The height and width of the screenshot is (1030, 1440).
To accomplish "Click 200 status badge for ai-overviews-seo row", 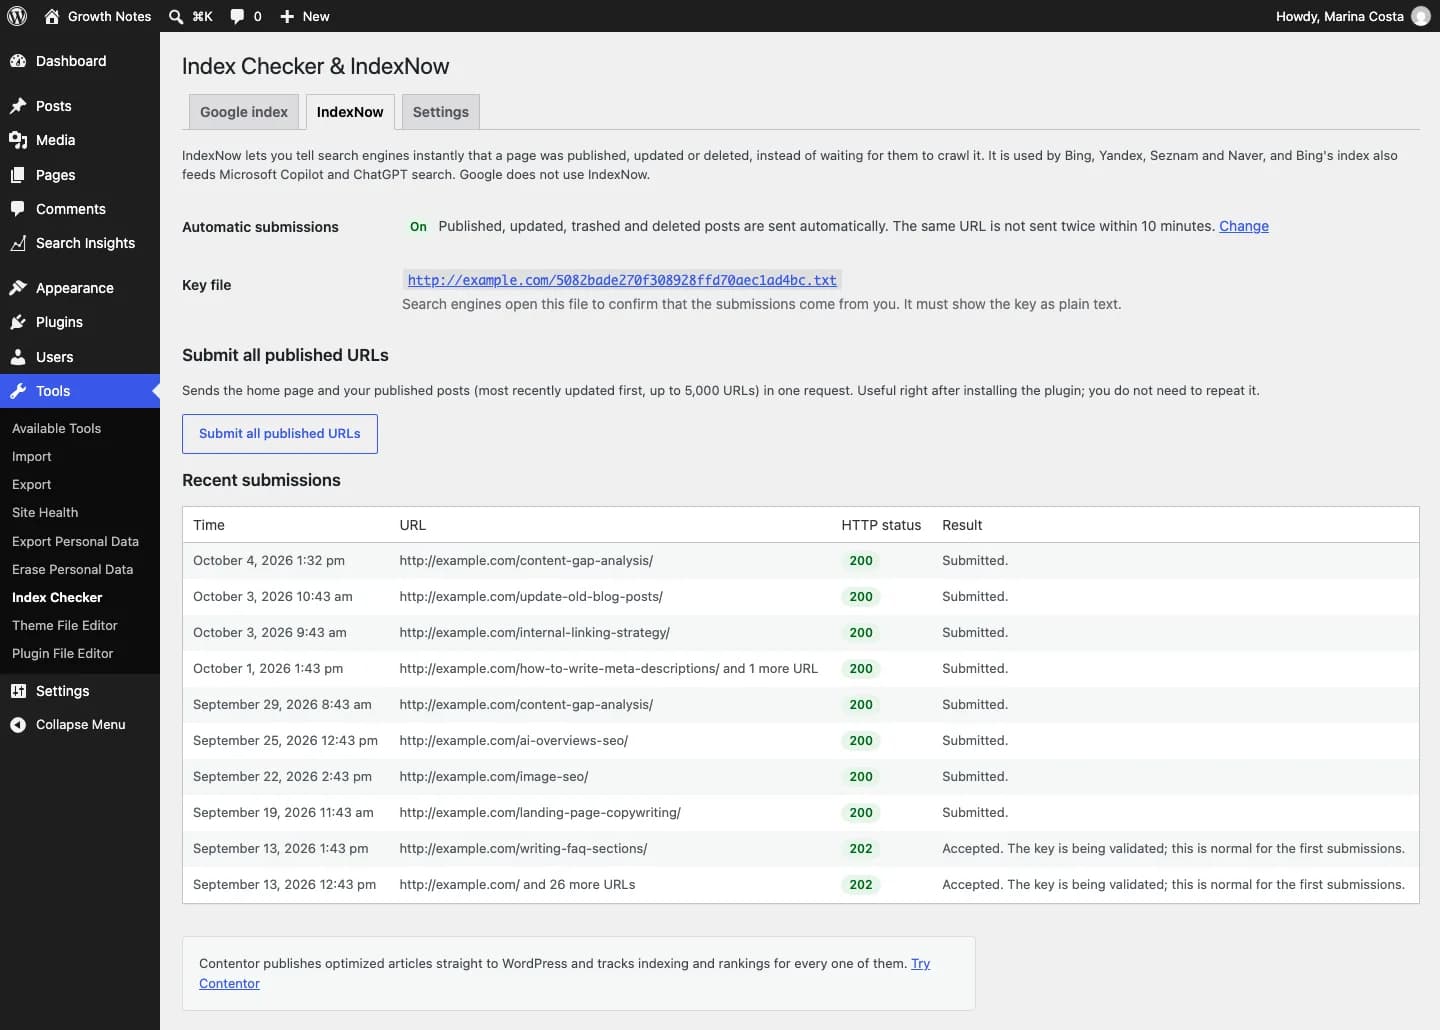I will pyautogui.click(x=861, y=741).
